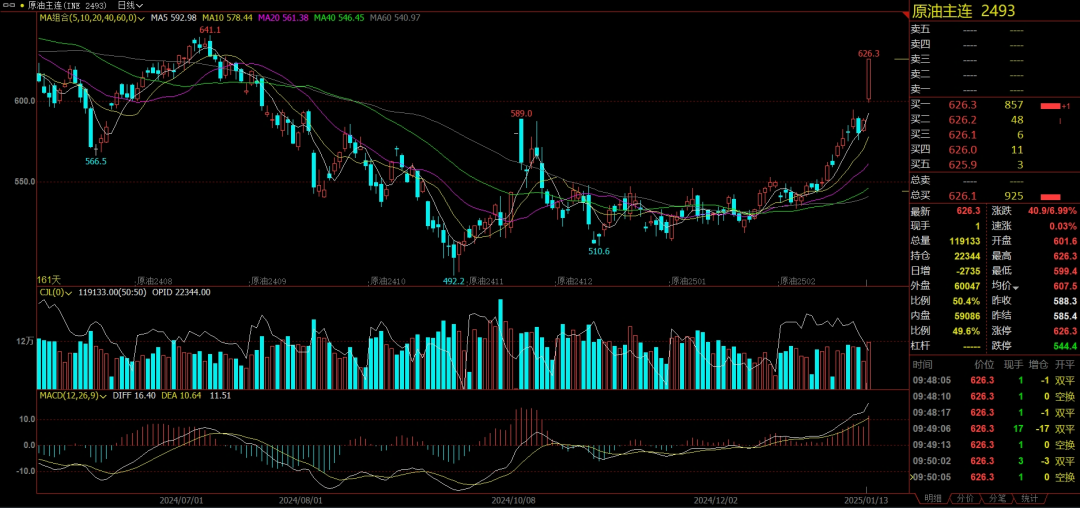The width and height of the screenshot is (1080, 508).
Task: Click the yellow dot icon before 原油主连
Action: coord(22,5)
